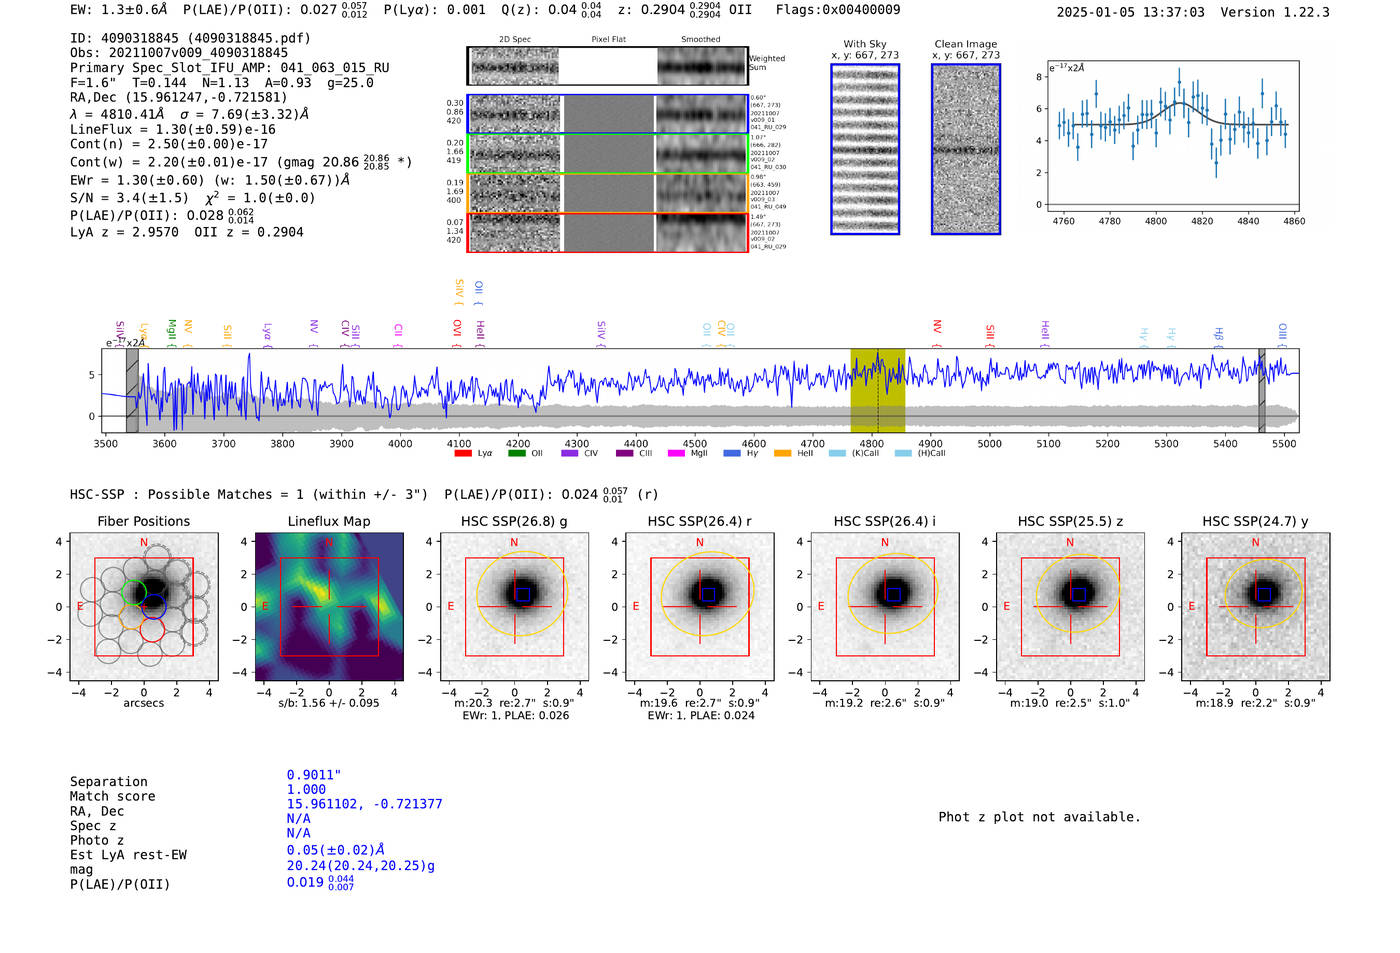Click the Separation value 0.9011"
Viewport: 1400px width, 953px height.
click(314, 775)
